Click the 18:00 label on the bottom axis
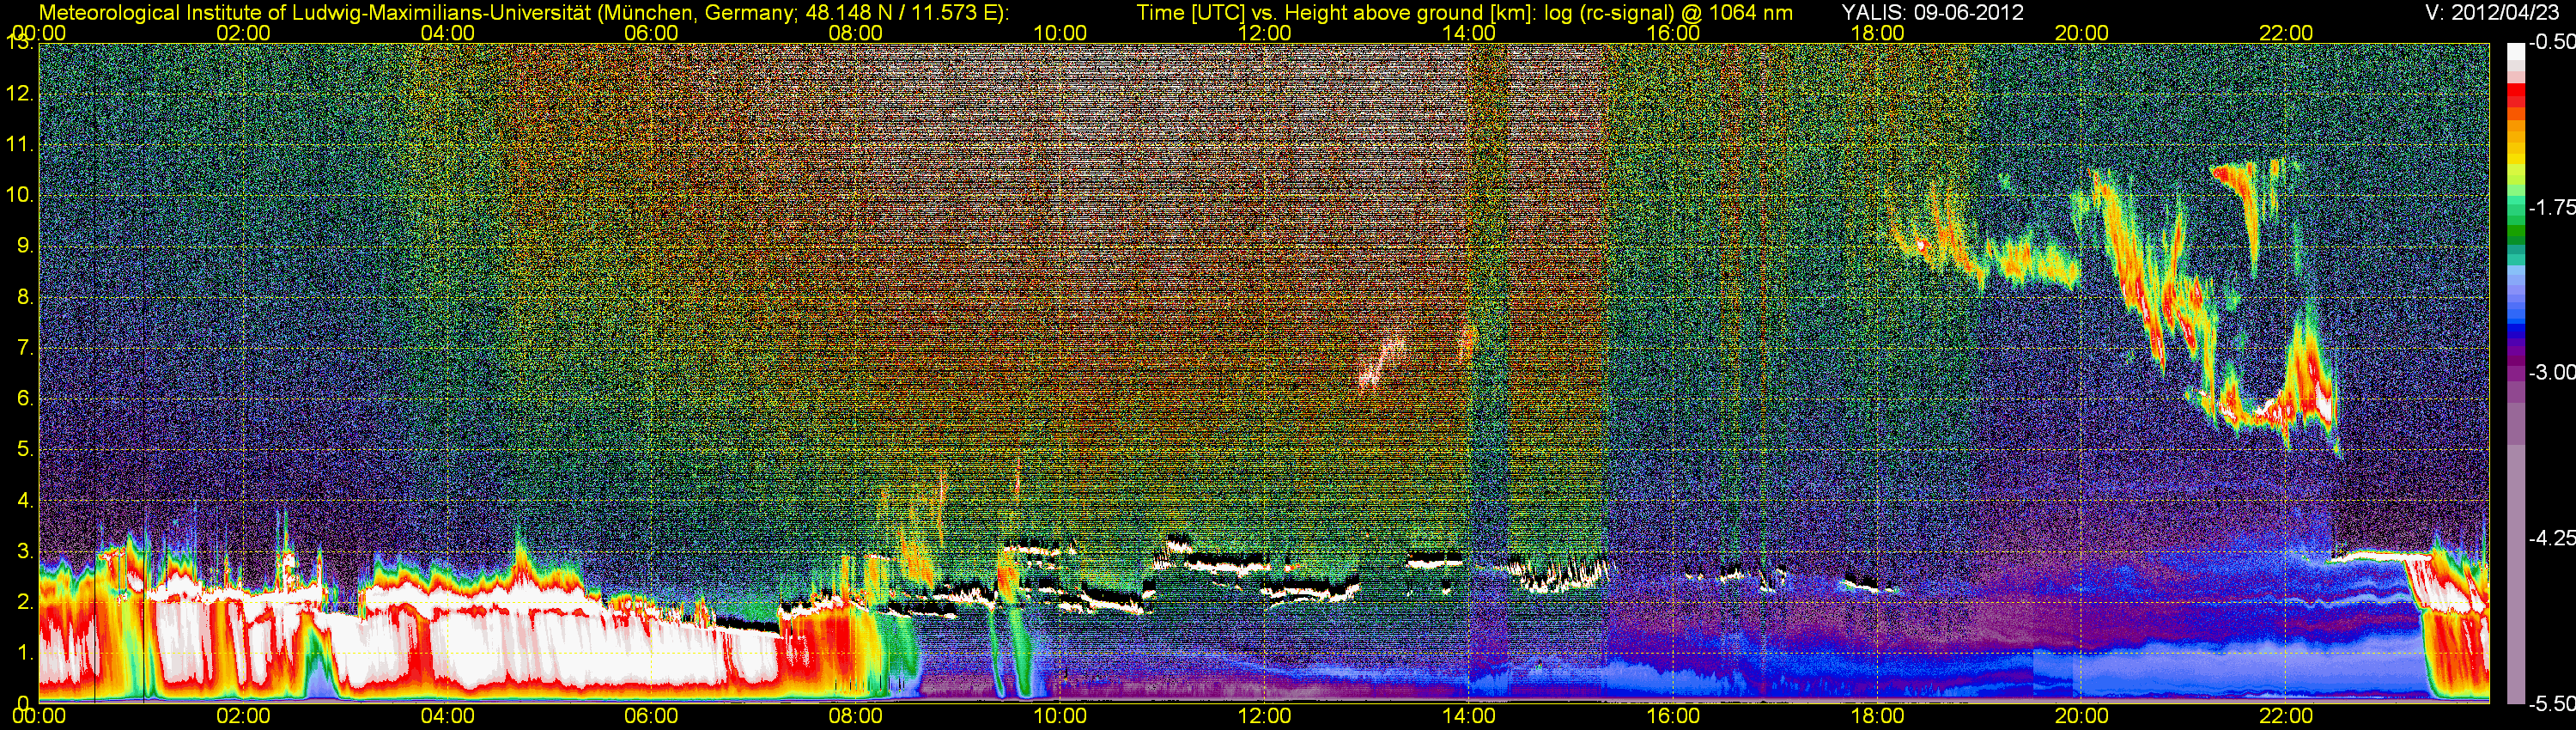This screenshot has width=2576, height=730. click(x=1877, y=716)
